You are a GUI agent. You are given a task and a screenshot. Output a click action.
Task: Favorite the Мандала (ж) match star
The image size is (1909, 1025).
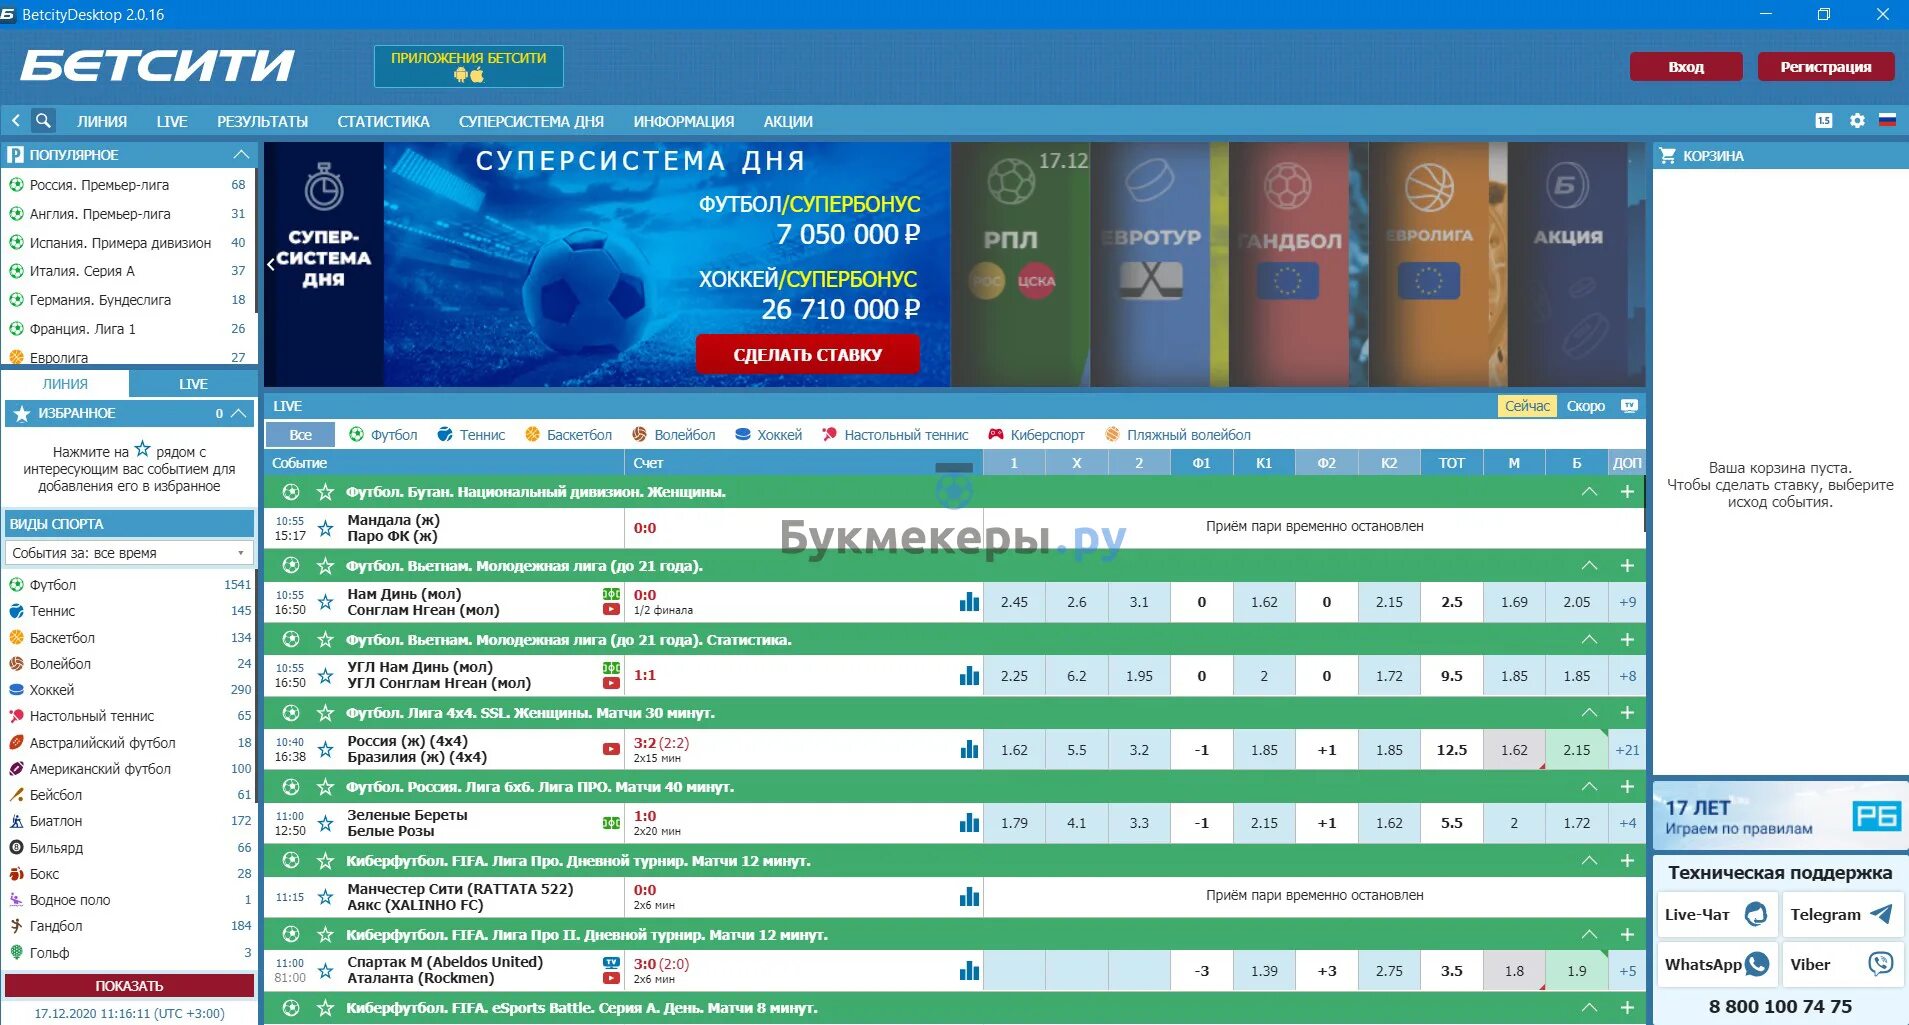tap(325, 528)
